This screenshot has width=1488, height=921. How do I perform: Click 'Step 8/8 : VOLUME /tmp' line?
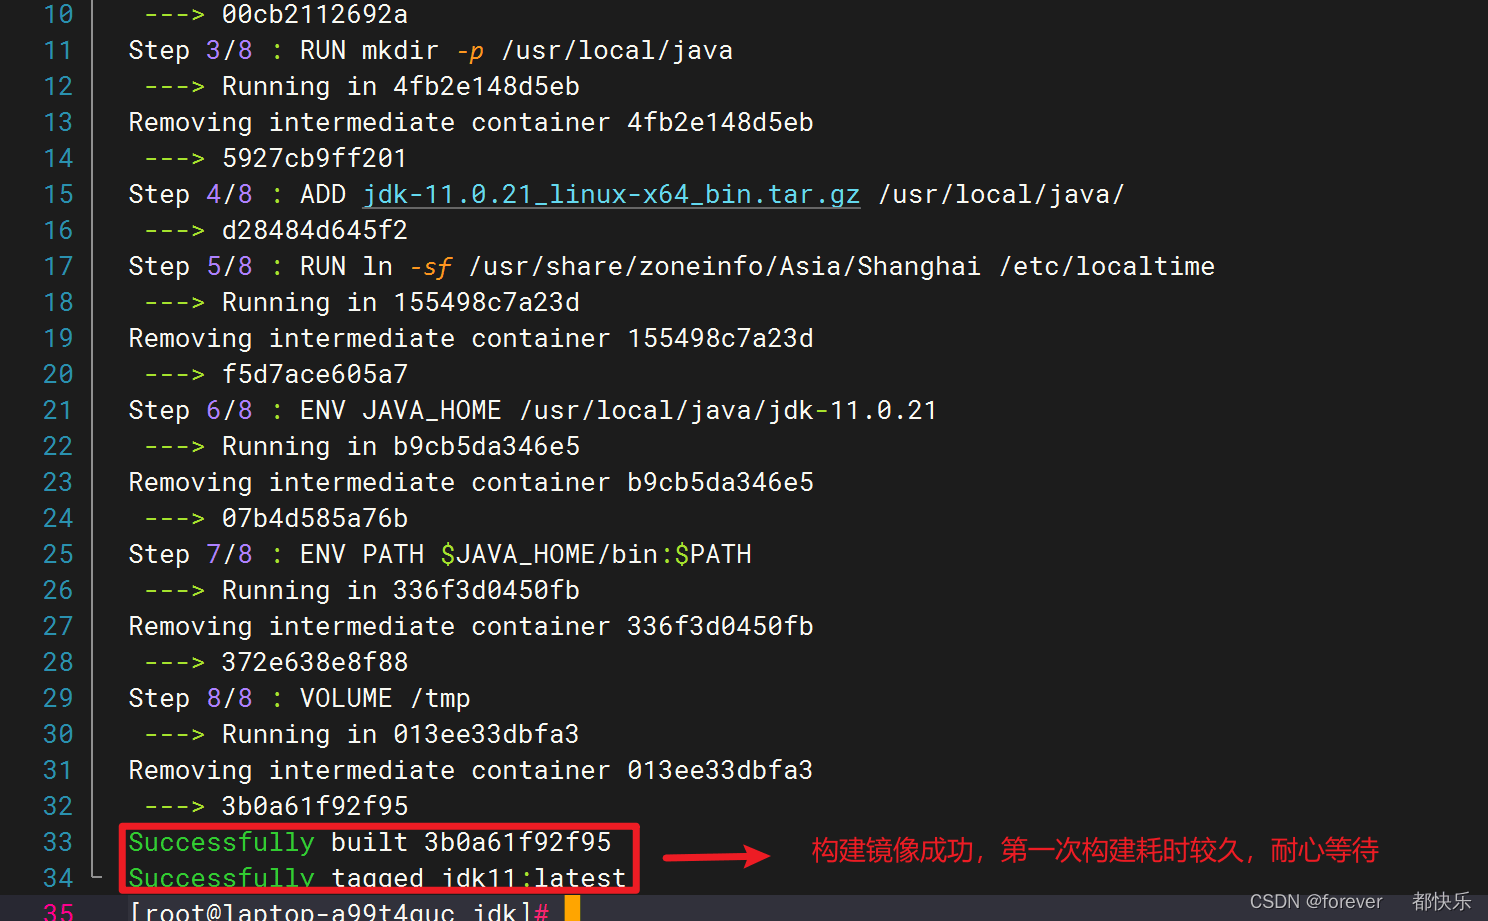[299, 698]
